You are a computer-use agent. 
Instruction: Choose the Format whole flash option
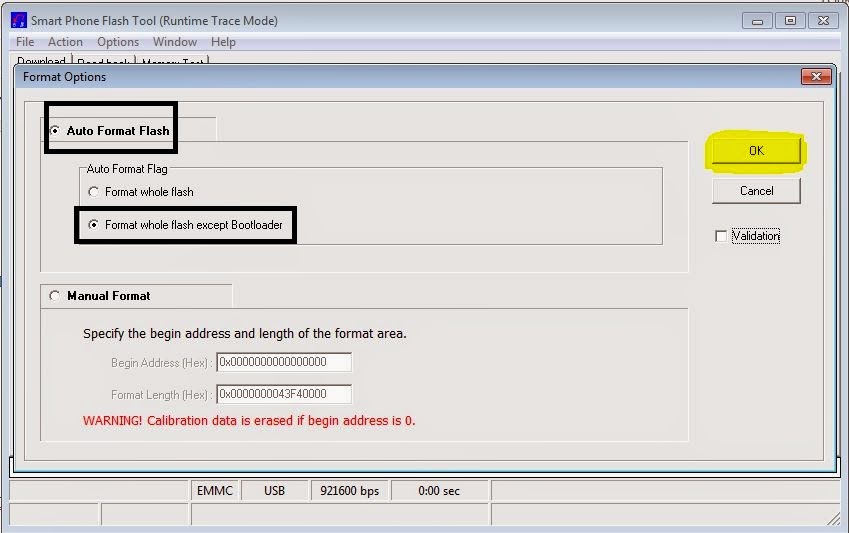click(x=94, y=192)
